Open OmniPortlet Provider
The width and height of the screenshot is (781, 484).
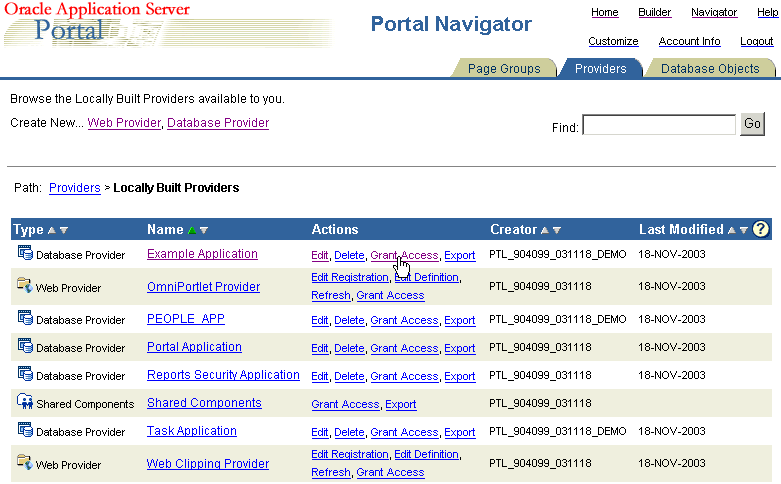point(203,287)
